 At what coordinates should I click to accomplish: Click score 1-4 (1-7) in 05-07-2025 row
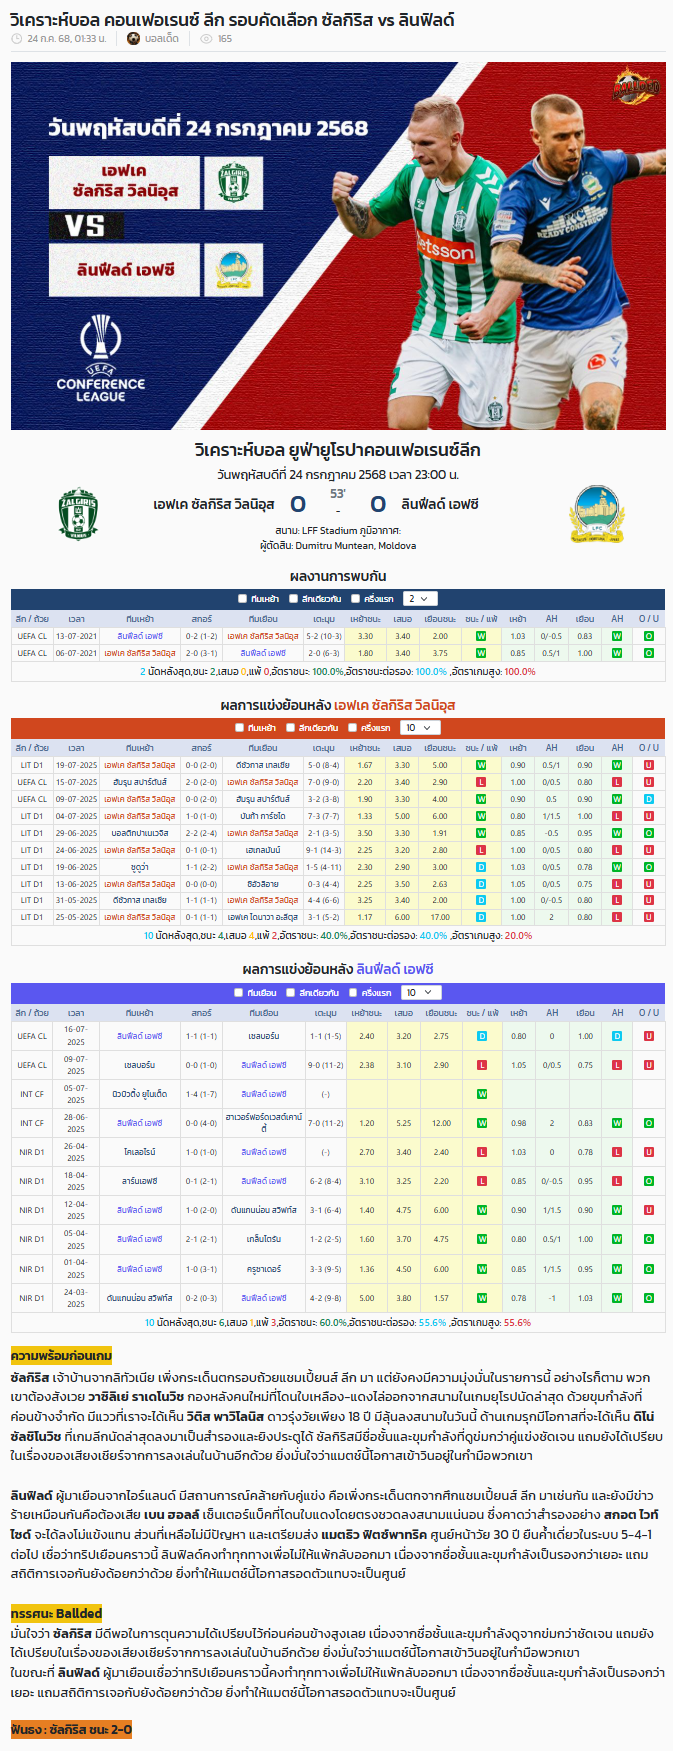[x=202, y=1094]
